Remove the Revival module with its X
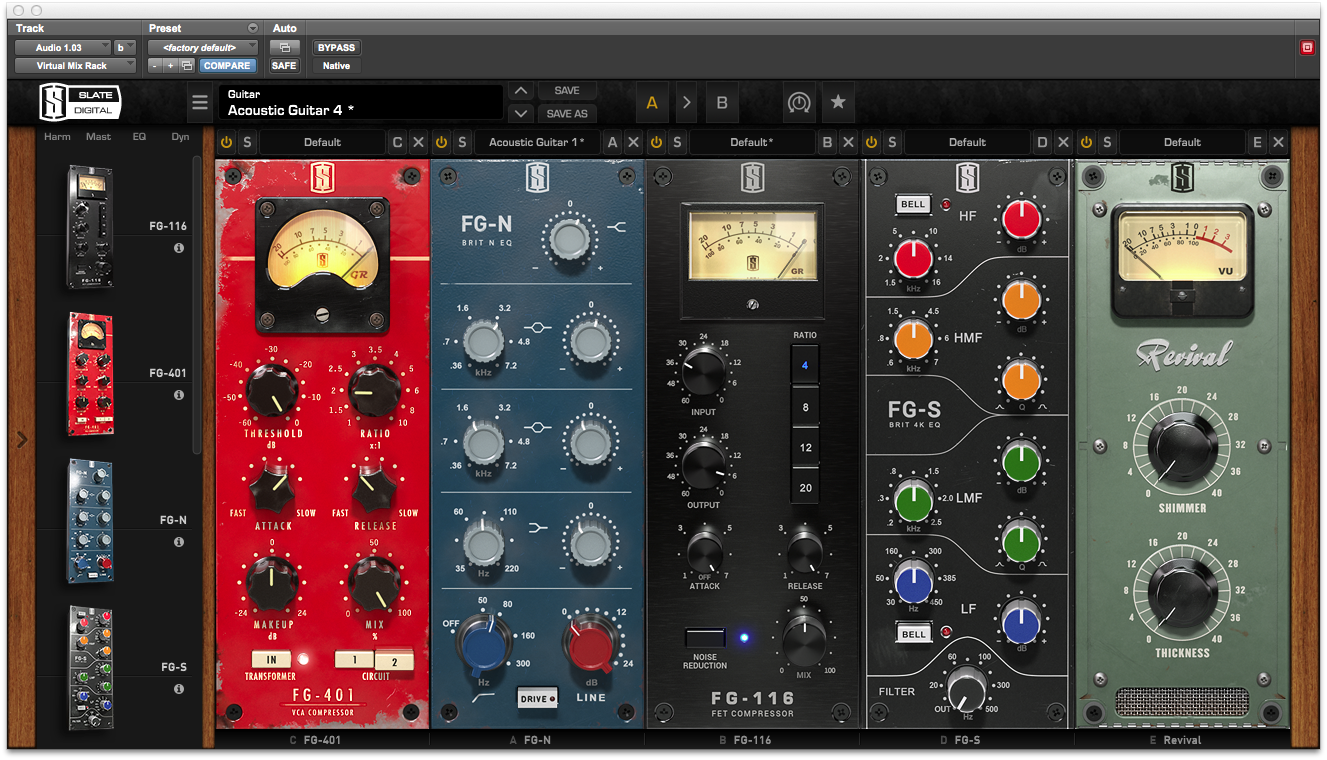The height and width of the screenshot is (760, 1327). tap(1278, 142)
